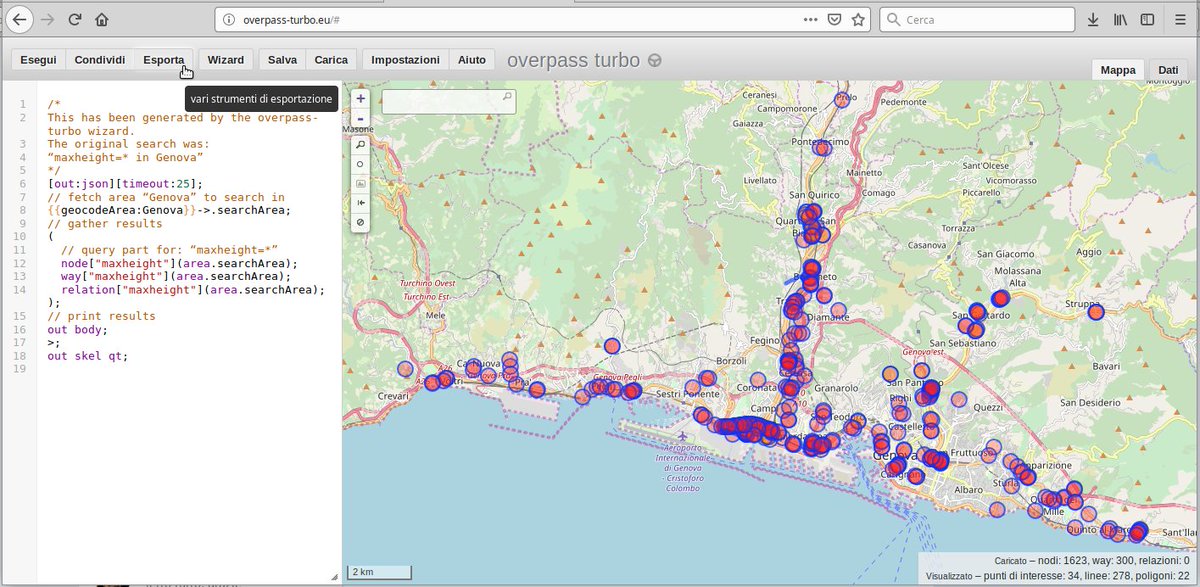Image resolution: width=1200 pixels, height=587 pixels.
Task: Open the Firefox hamburger menu
Action: [x=1180, y=19]
